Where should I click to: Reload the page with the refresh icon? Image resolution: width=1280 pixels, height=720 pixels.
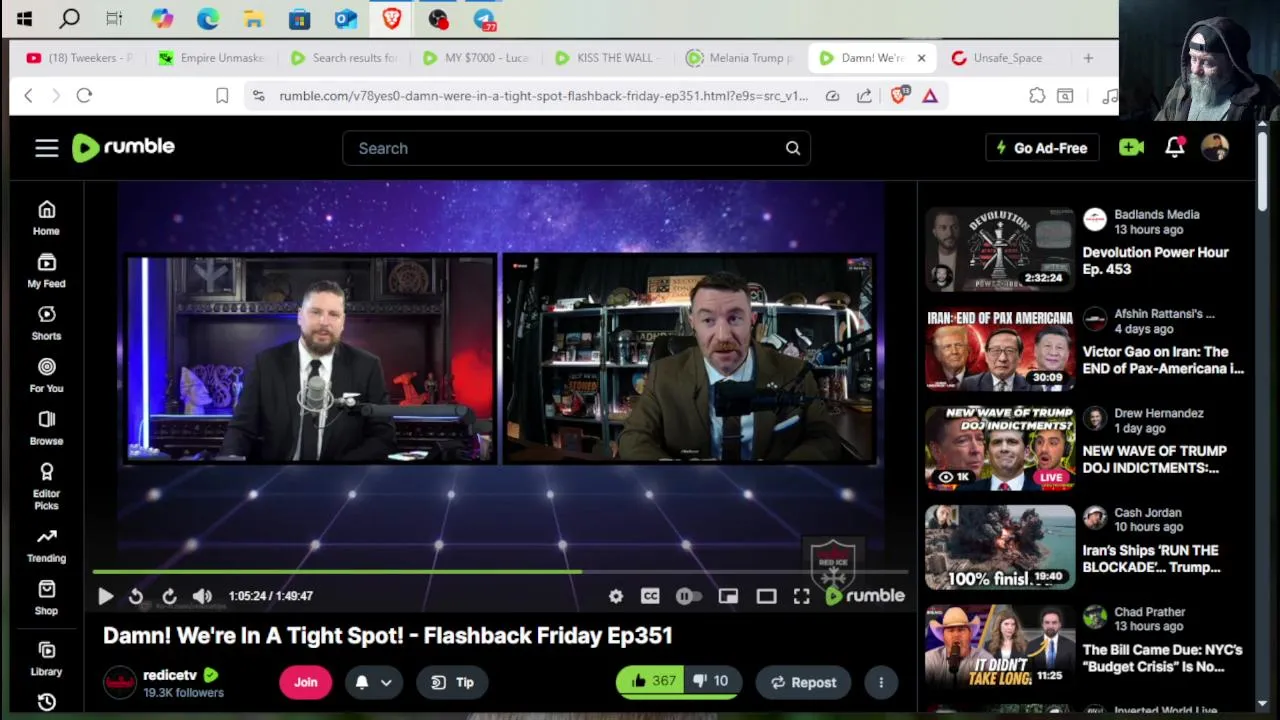(x=84, y=95)
